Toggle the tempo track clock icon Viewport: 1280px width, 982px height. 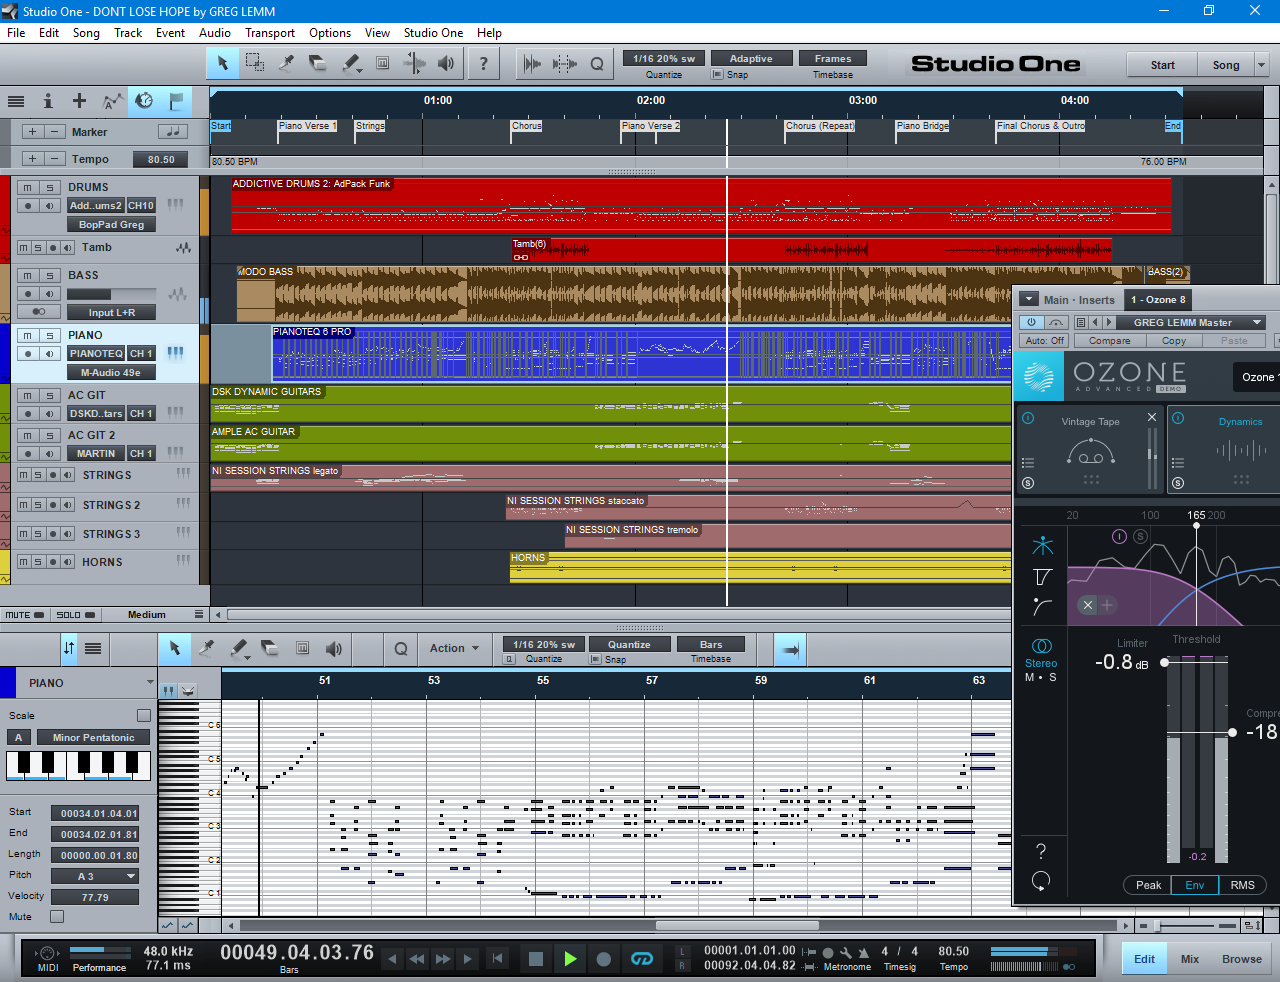coord(144,101)
